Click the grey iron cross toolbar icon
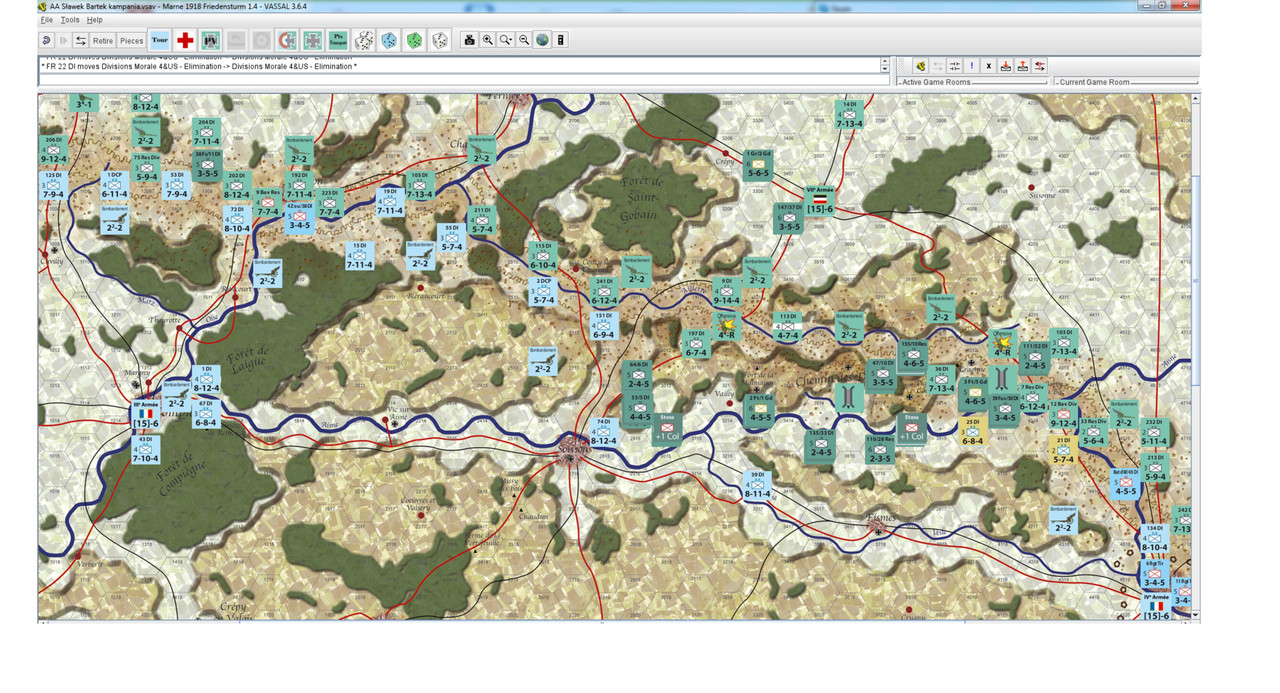The image size is (1280, 693). [313, 40]
